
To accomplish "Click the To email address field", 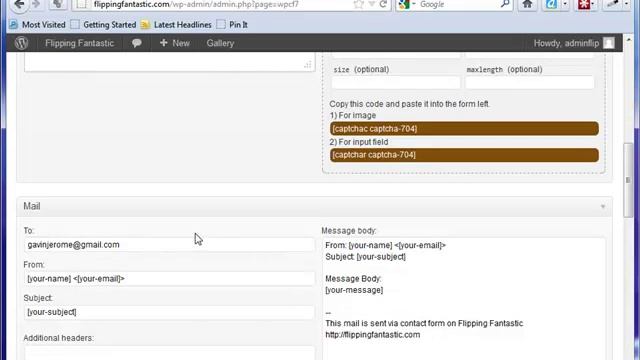I will click(x=169, y=245).
